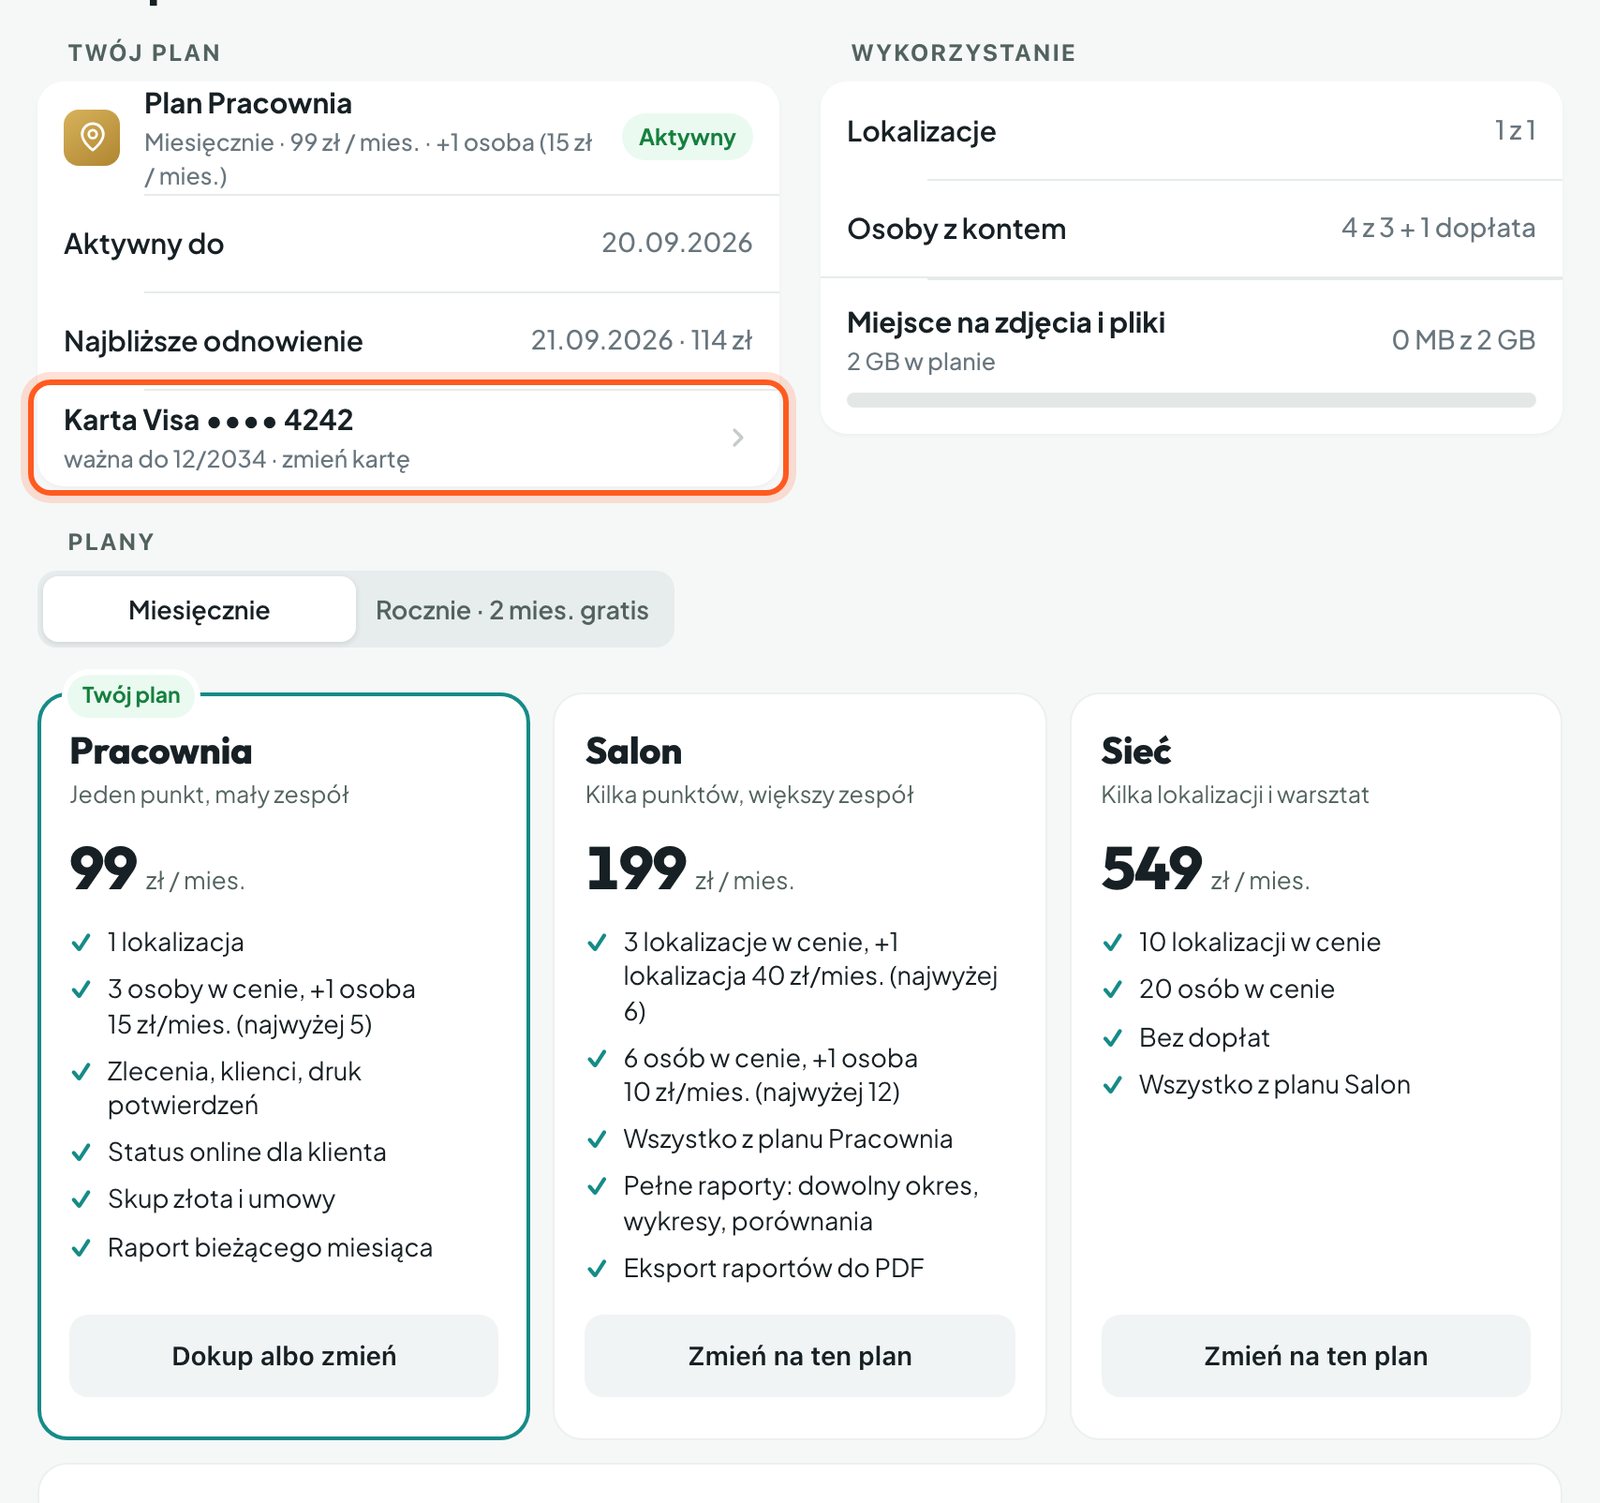This screenshot has width=1600, height=1503.
Task: Switch billing to Miesięcznie
Action: click(x=199, y=610)
